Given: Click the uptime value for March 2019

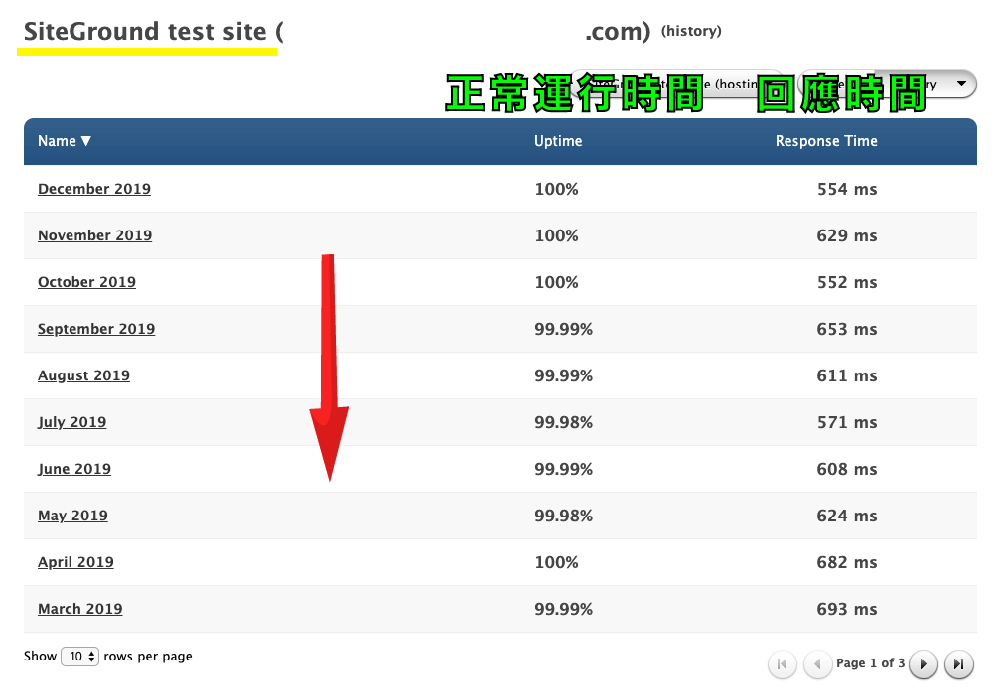Looking at the screenshot, I should [x=564, y=609].
